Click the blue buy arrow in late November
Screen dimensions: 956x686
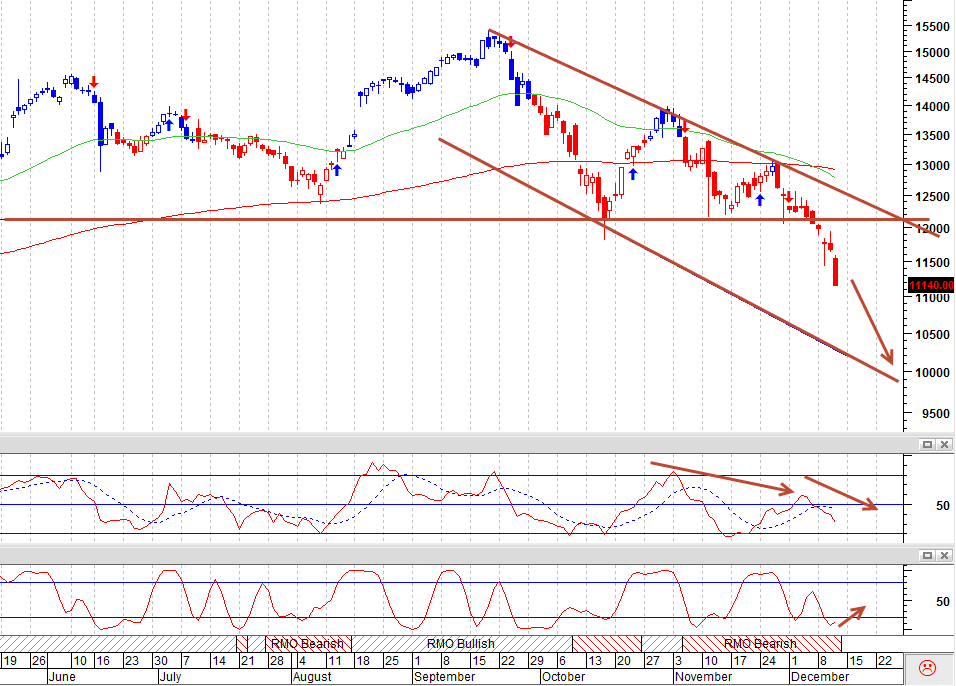click(760, 200)
